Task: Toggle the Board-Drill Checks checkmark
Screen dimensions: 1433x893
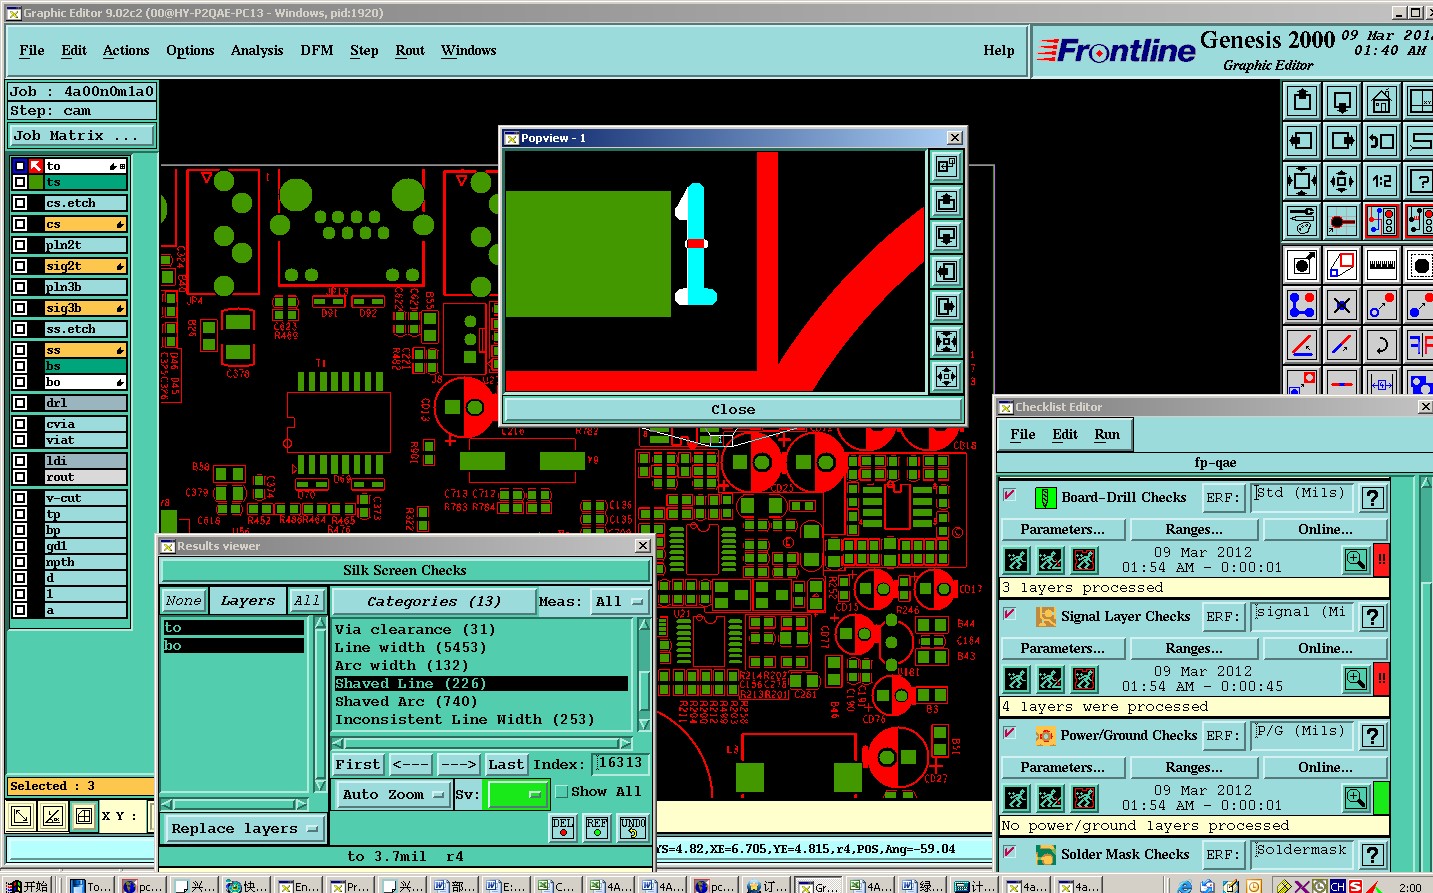Action: click(1010, 495)
